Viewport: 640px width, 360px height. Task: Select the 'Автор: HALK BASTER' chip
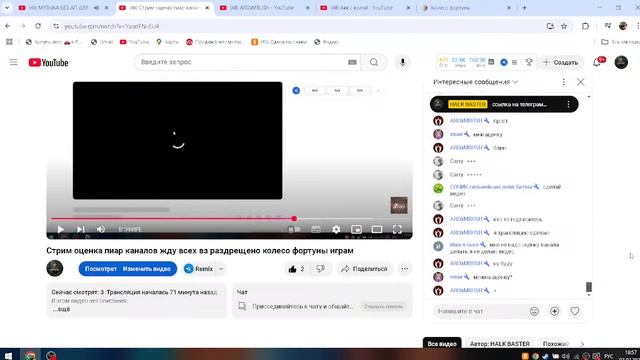pyautogui.click(x=500, y=344)
